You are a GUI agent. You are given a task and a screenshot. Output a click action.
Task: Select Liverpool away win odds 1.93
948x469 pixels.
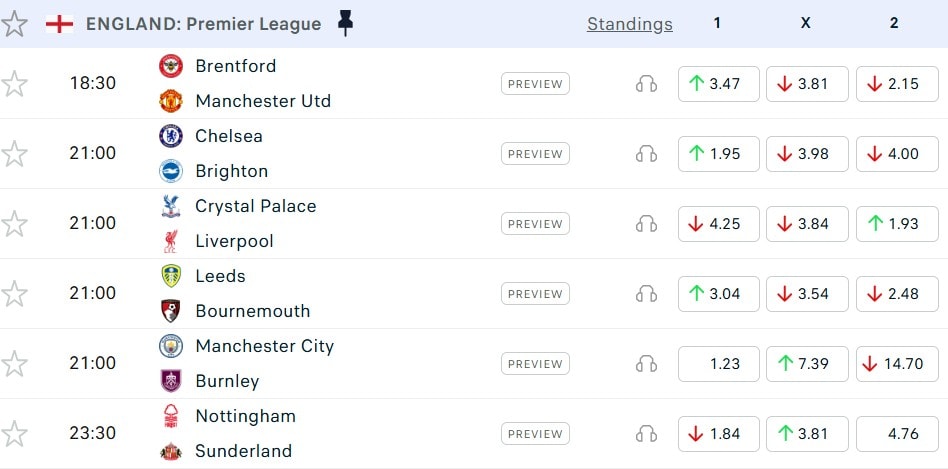click(x=896, y=224)
